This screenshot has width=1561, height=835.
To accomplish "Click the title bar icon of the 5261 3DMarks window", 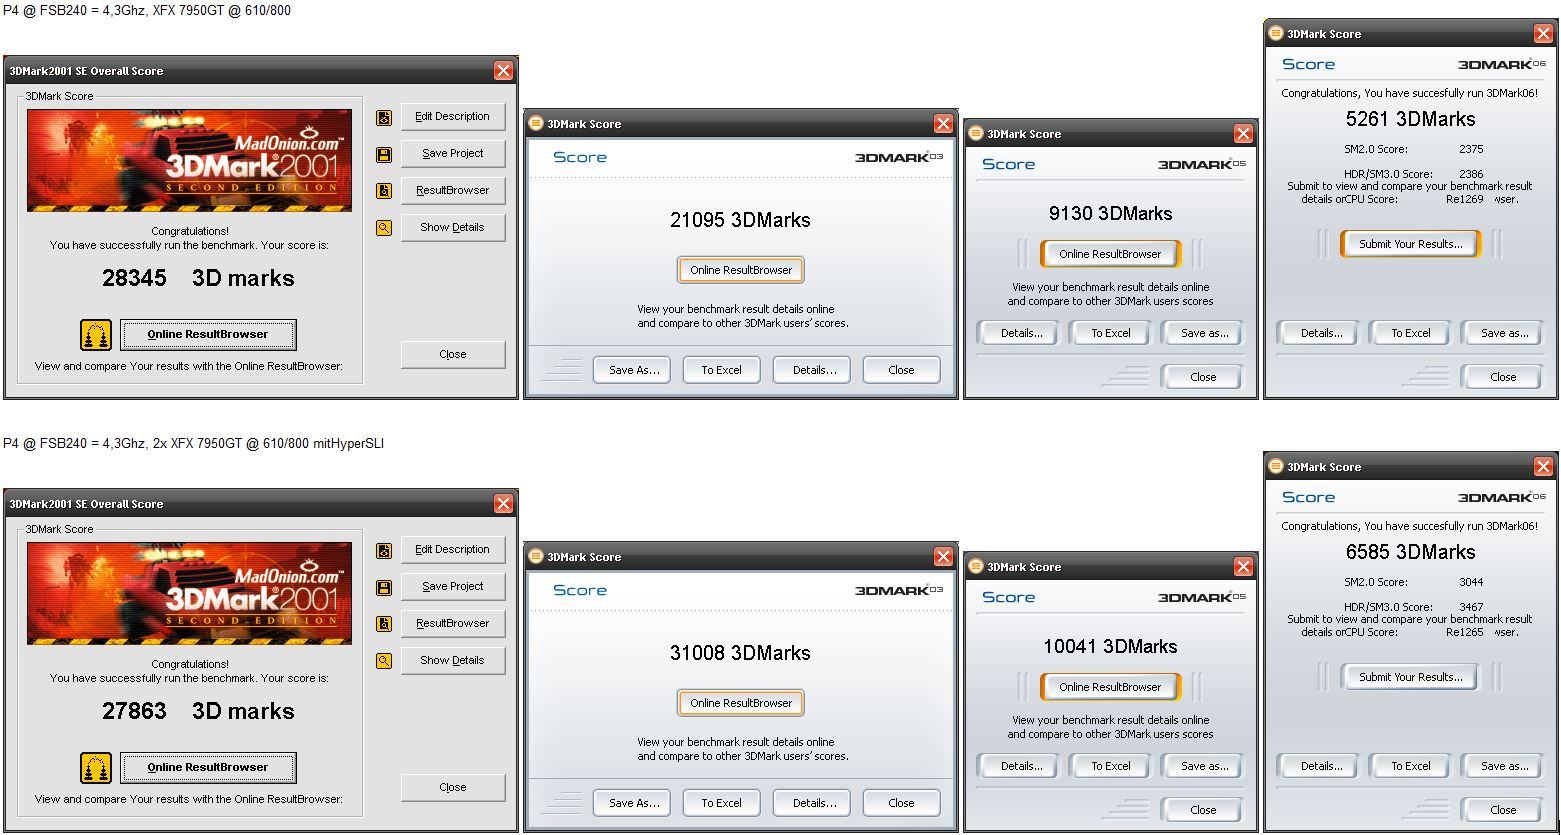I will (x=1275, y=33).
